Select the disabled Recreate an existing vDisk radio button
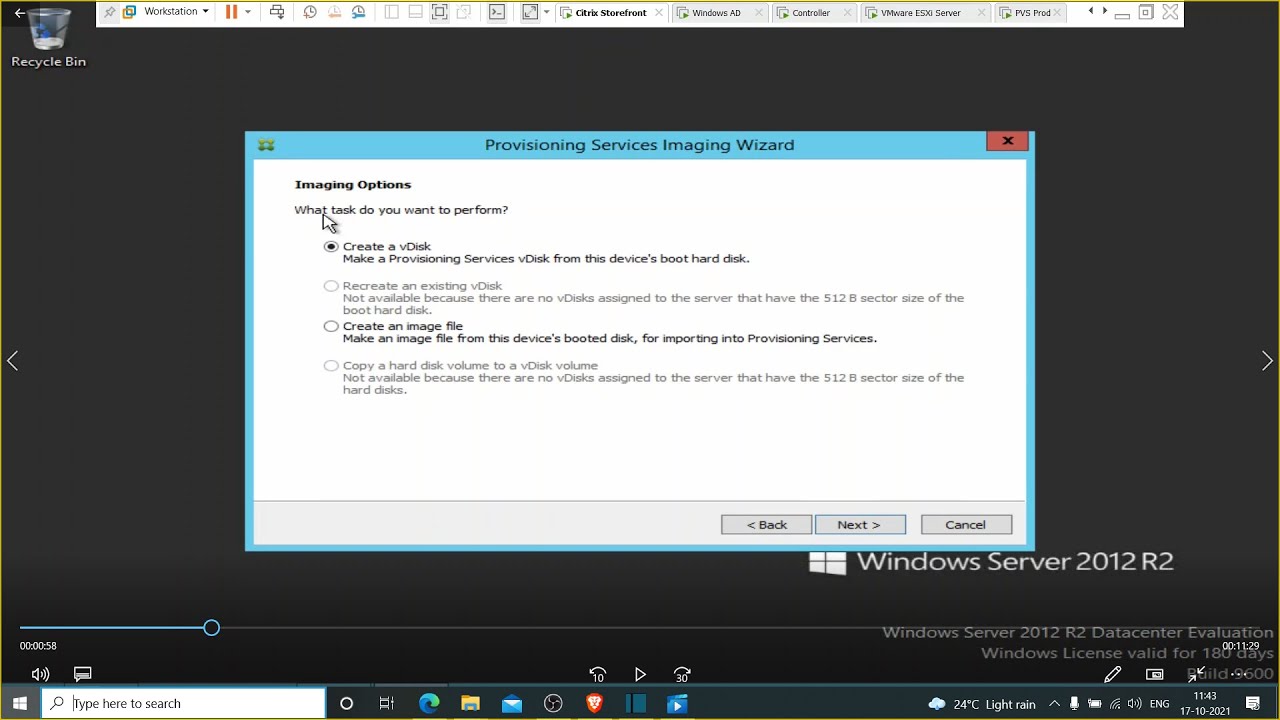 331,286
